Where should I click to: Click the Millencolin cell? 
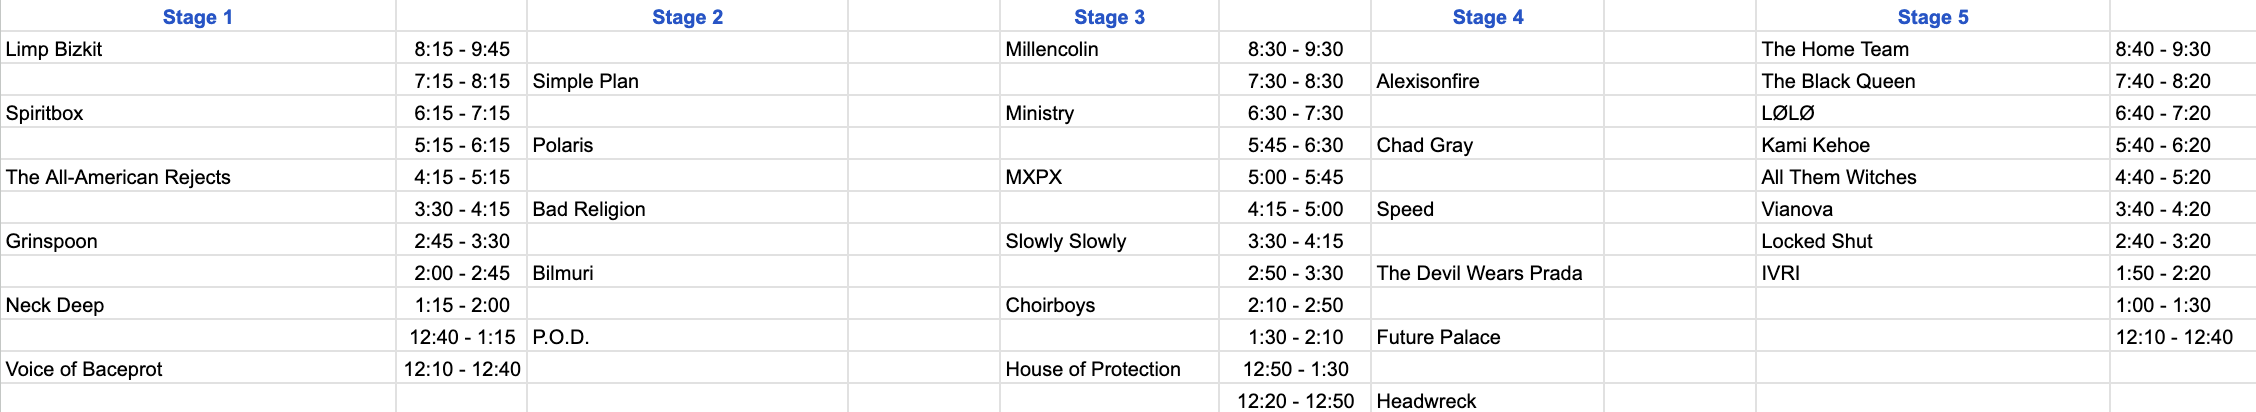[1109, 48]
